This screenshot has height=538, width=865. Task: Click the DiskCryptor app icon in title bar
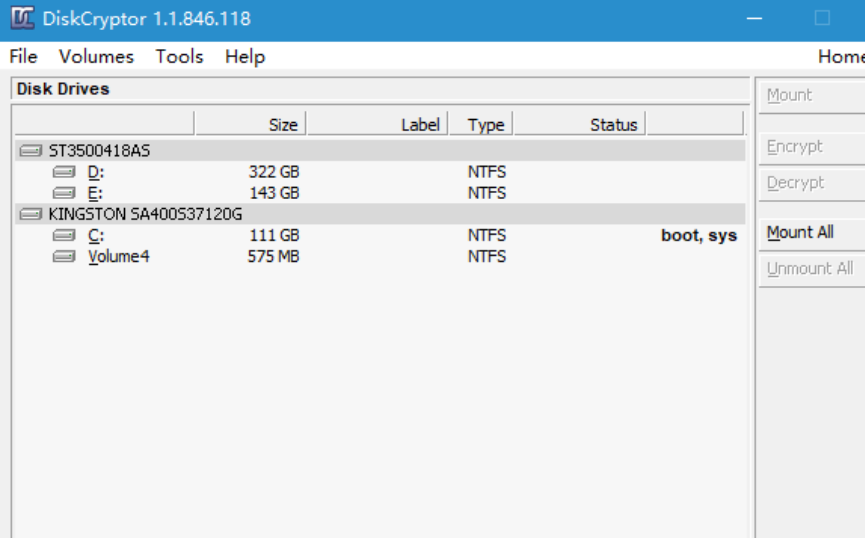22,19
